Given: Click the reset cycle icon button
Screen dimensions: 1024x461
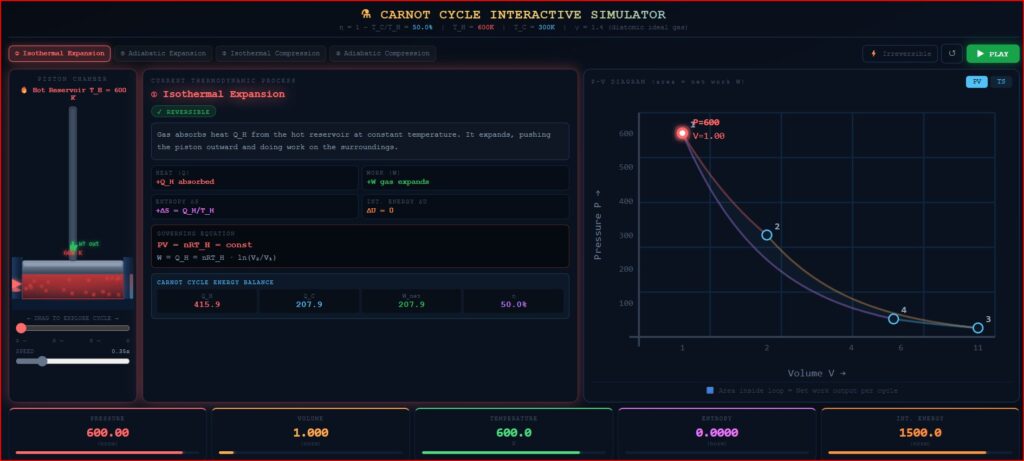Looking at the screenshot, I should pos(952,54).
